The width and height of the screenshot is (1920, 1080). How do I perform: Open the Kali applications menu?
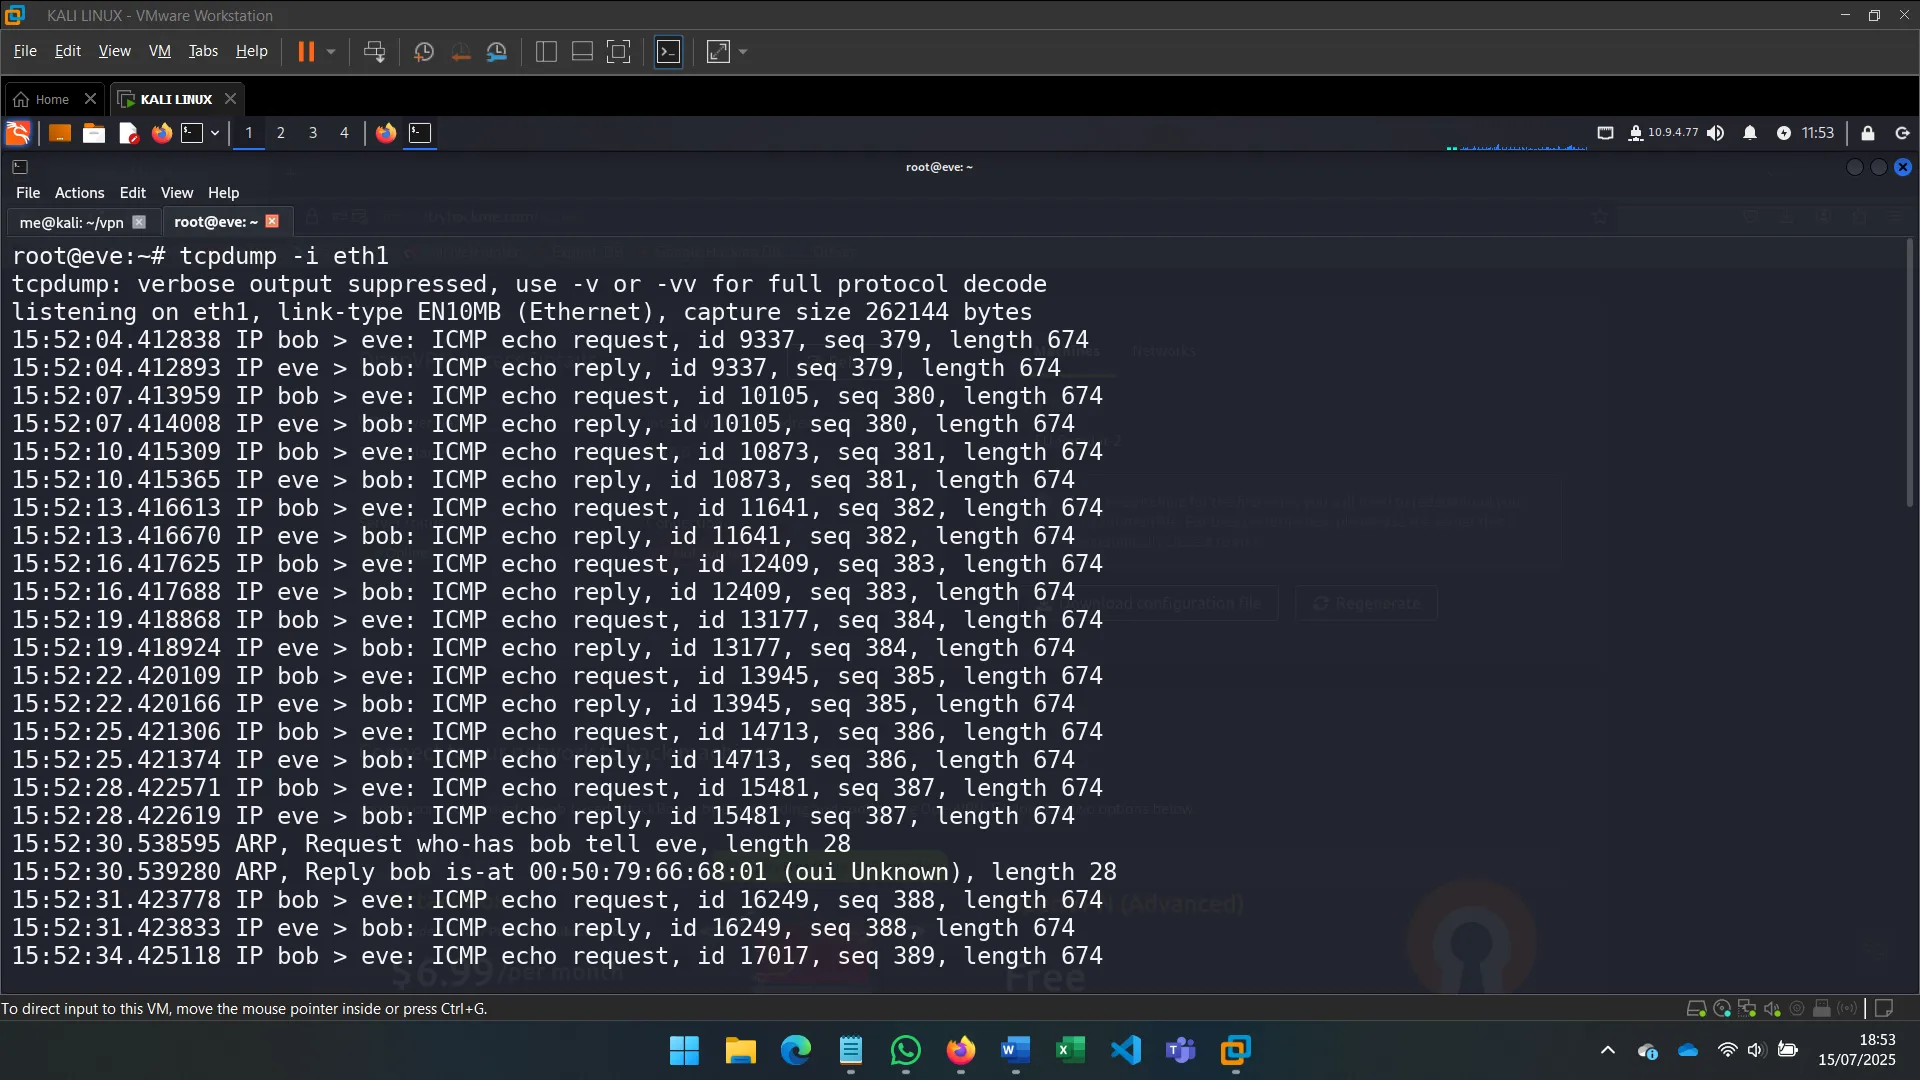pos(17,133)
